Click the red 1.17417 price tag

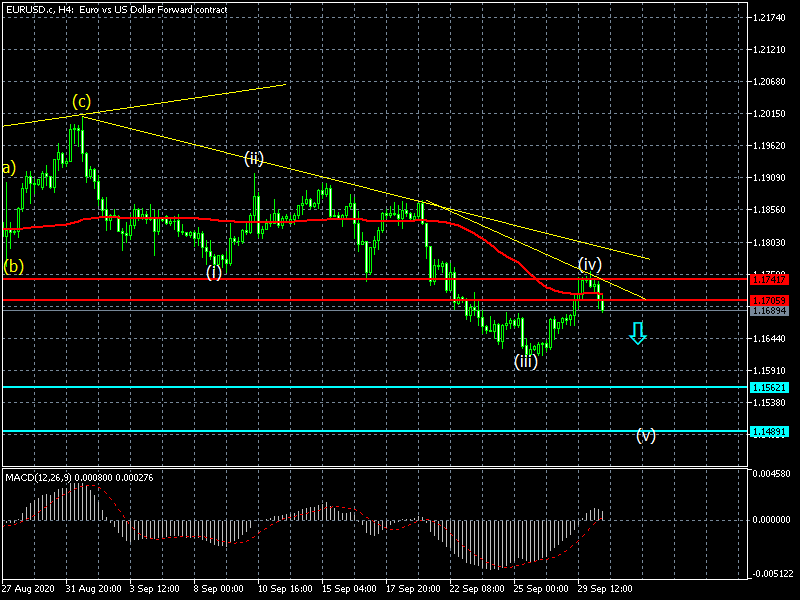click(769, 279)
